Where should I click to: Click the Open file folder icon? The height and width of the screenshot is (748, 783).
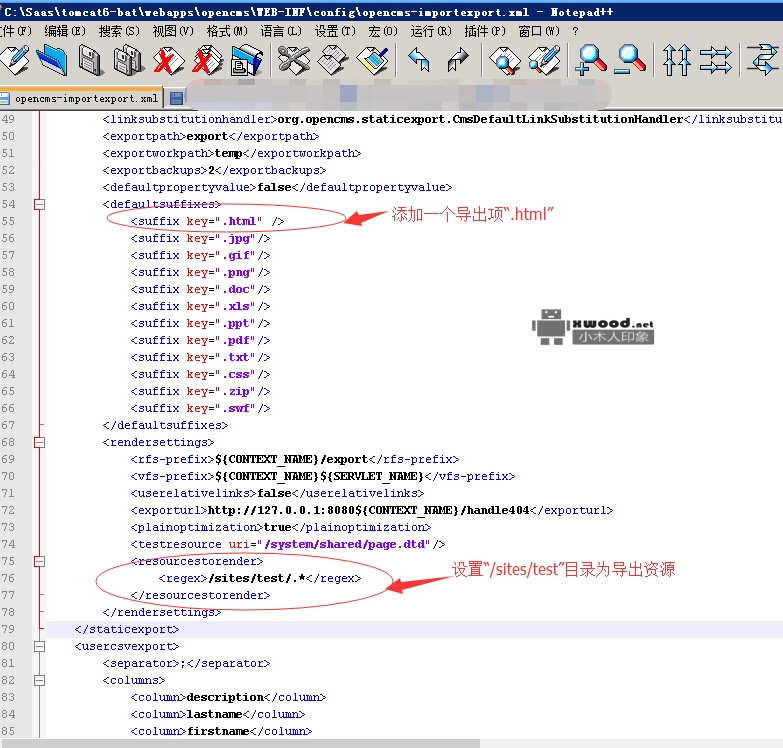(52, 60)
